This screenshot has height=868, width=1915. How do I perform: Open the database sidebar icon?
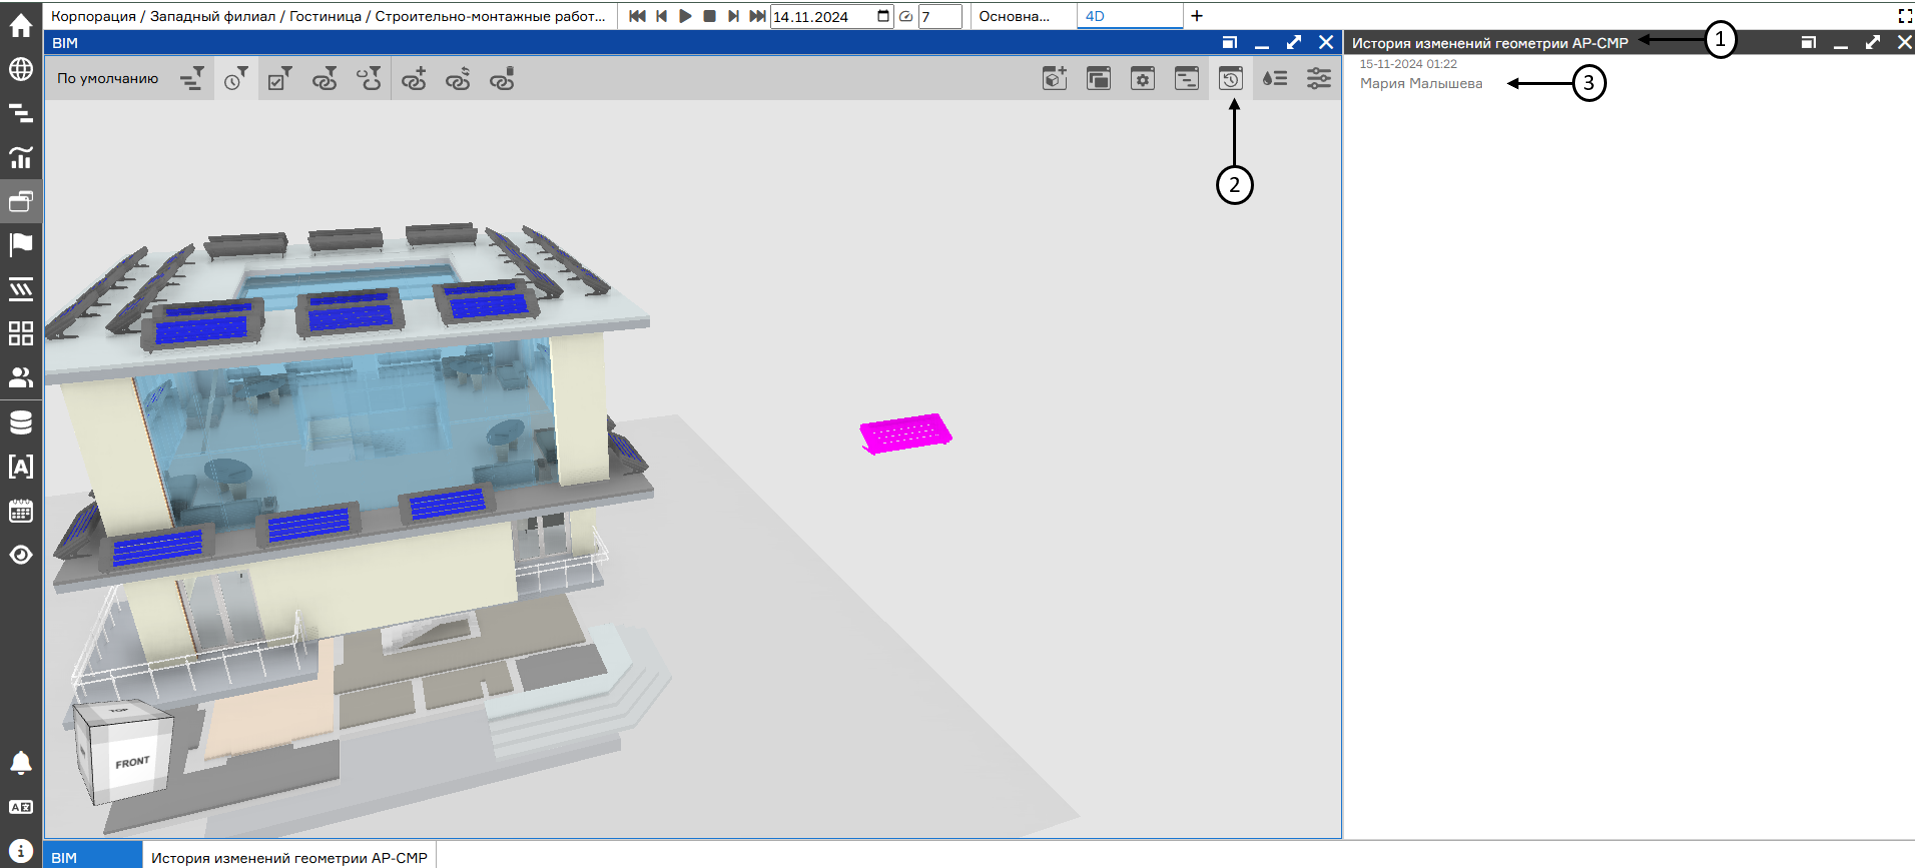coord(21,422)
